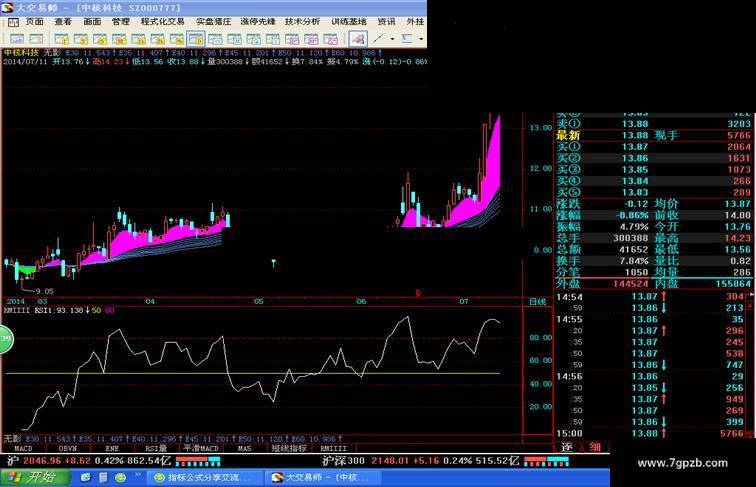
Task: Switch to the 平滑MACD indicator tab
Action: point(201,448)
